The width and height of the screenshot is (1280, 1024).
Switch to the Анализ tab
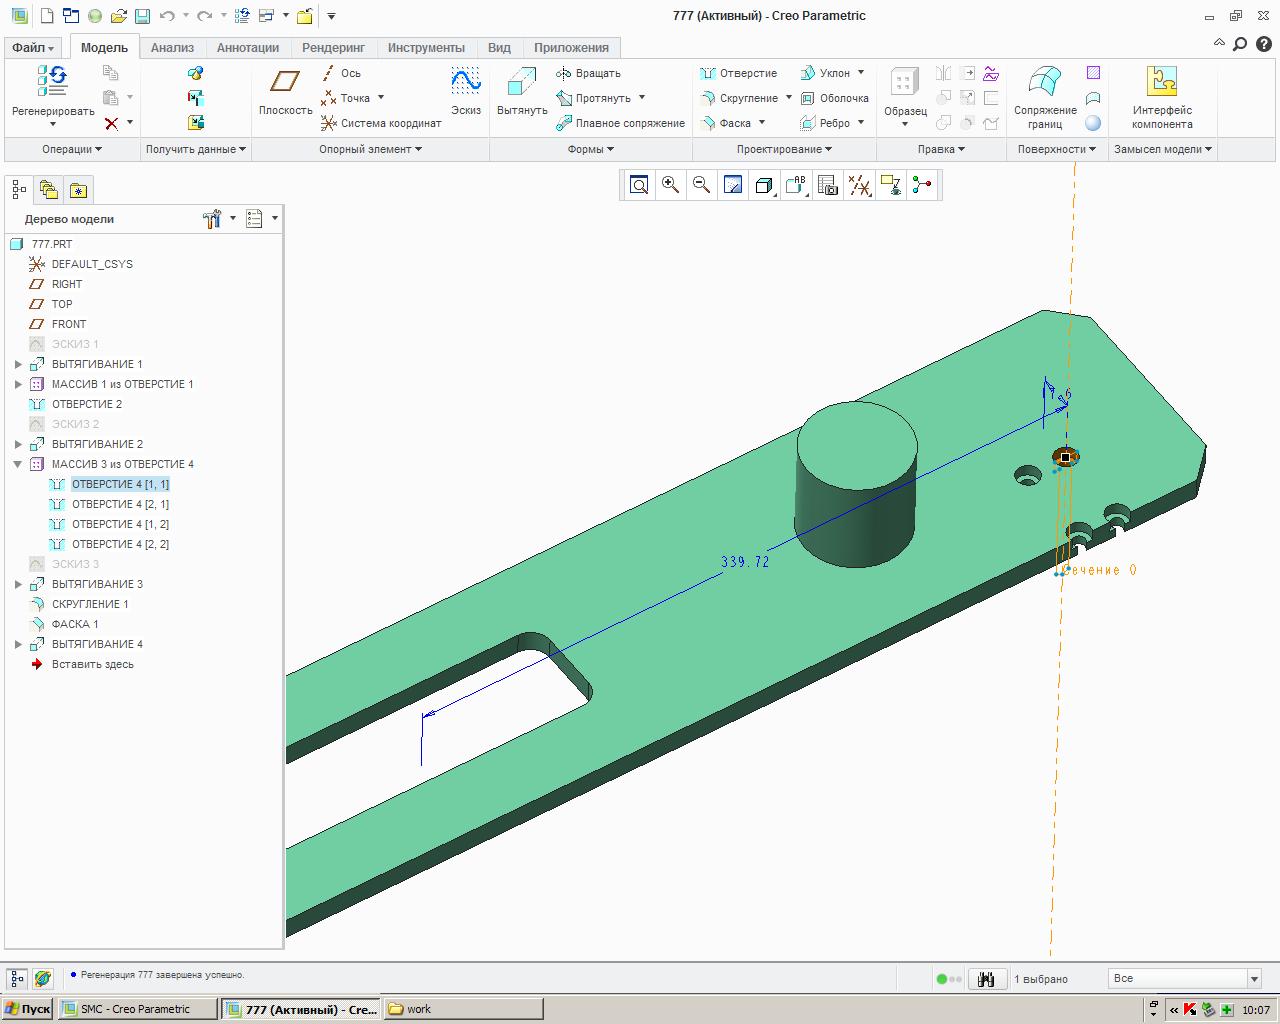tap(172, 48)
